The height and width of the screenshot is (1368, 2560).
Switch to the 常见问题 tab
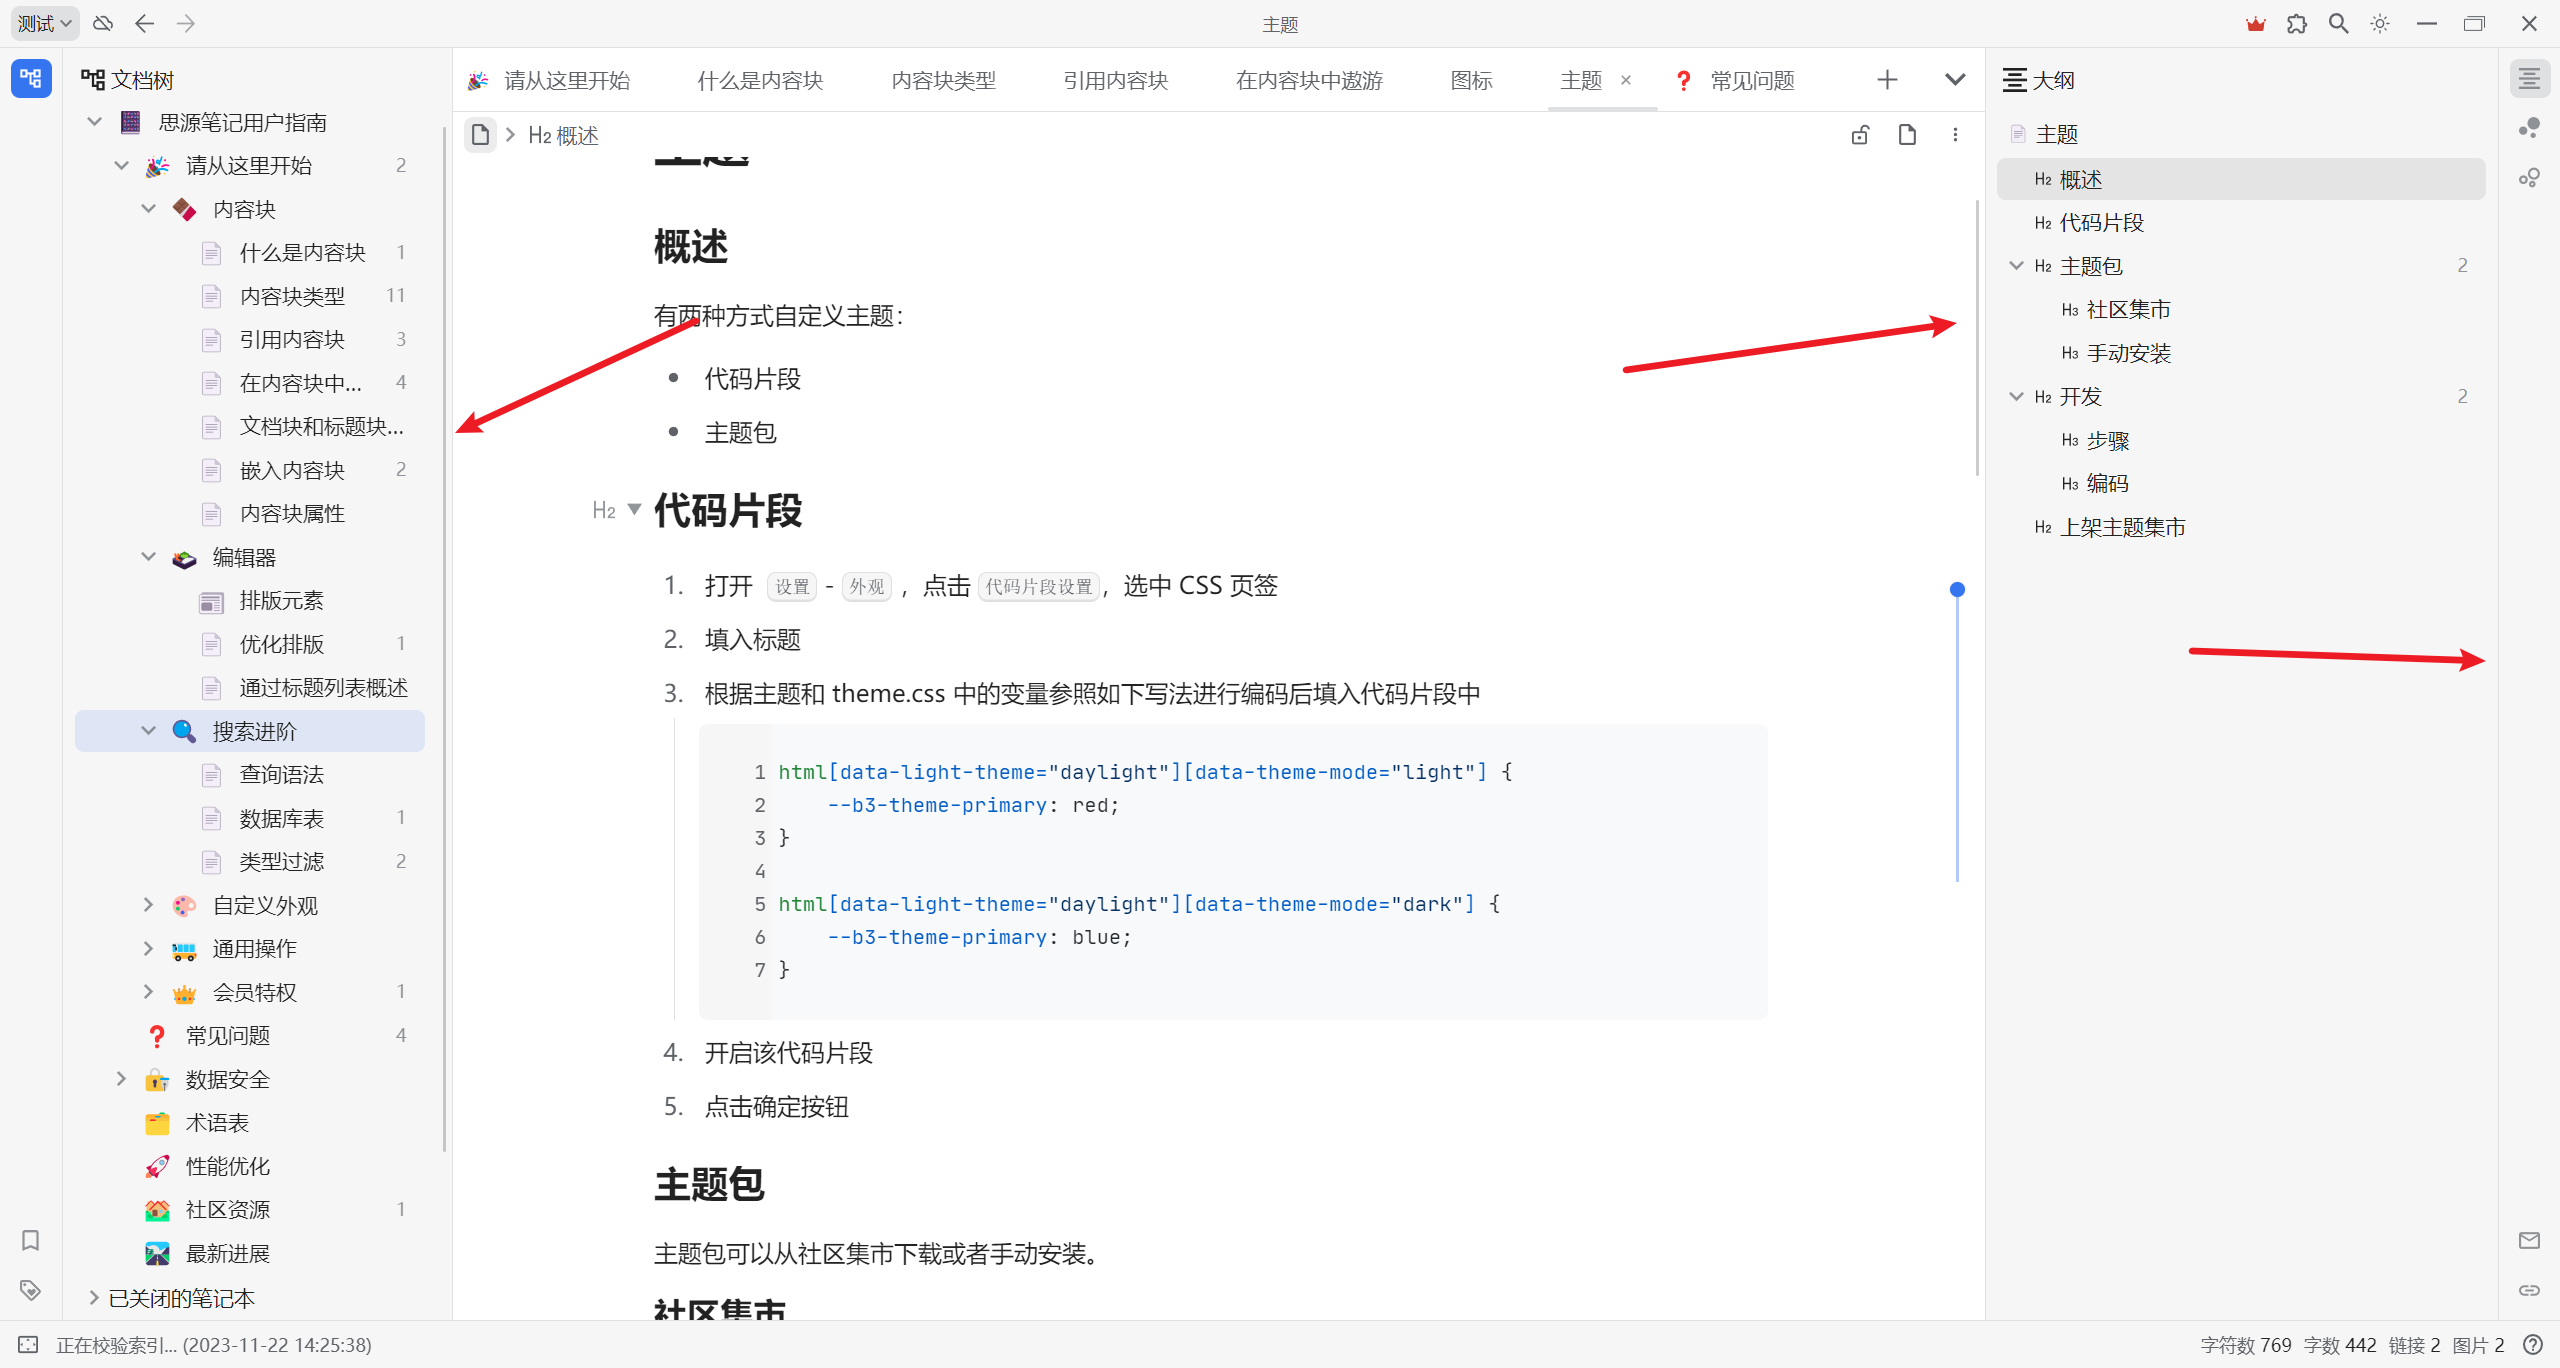tap(1752, 80)
